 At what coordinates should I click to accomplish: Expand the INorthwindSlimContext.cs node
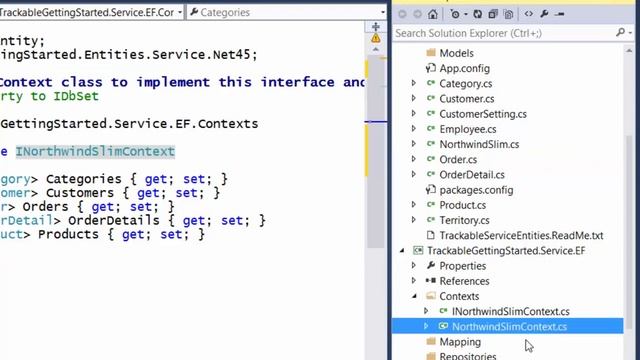point(426,311)
